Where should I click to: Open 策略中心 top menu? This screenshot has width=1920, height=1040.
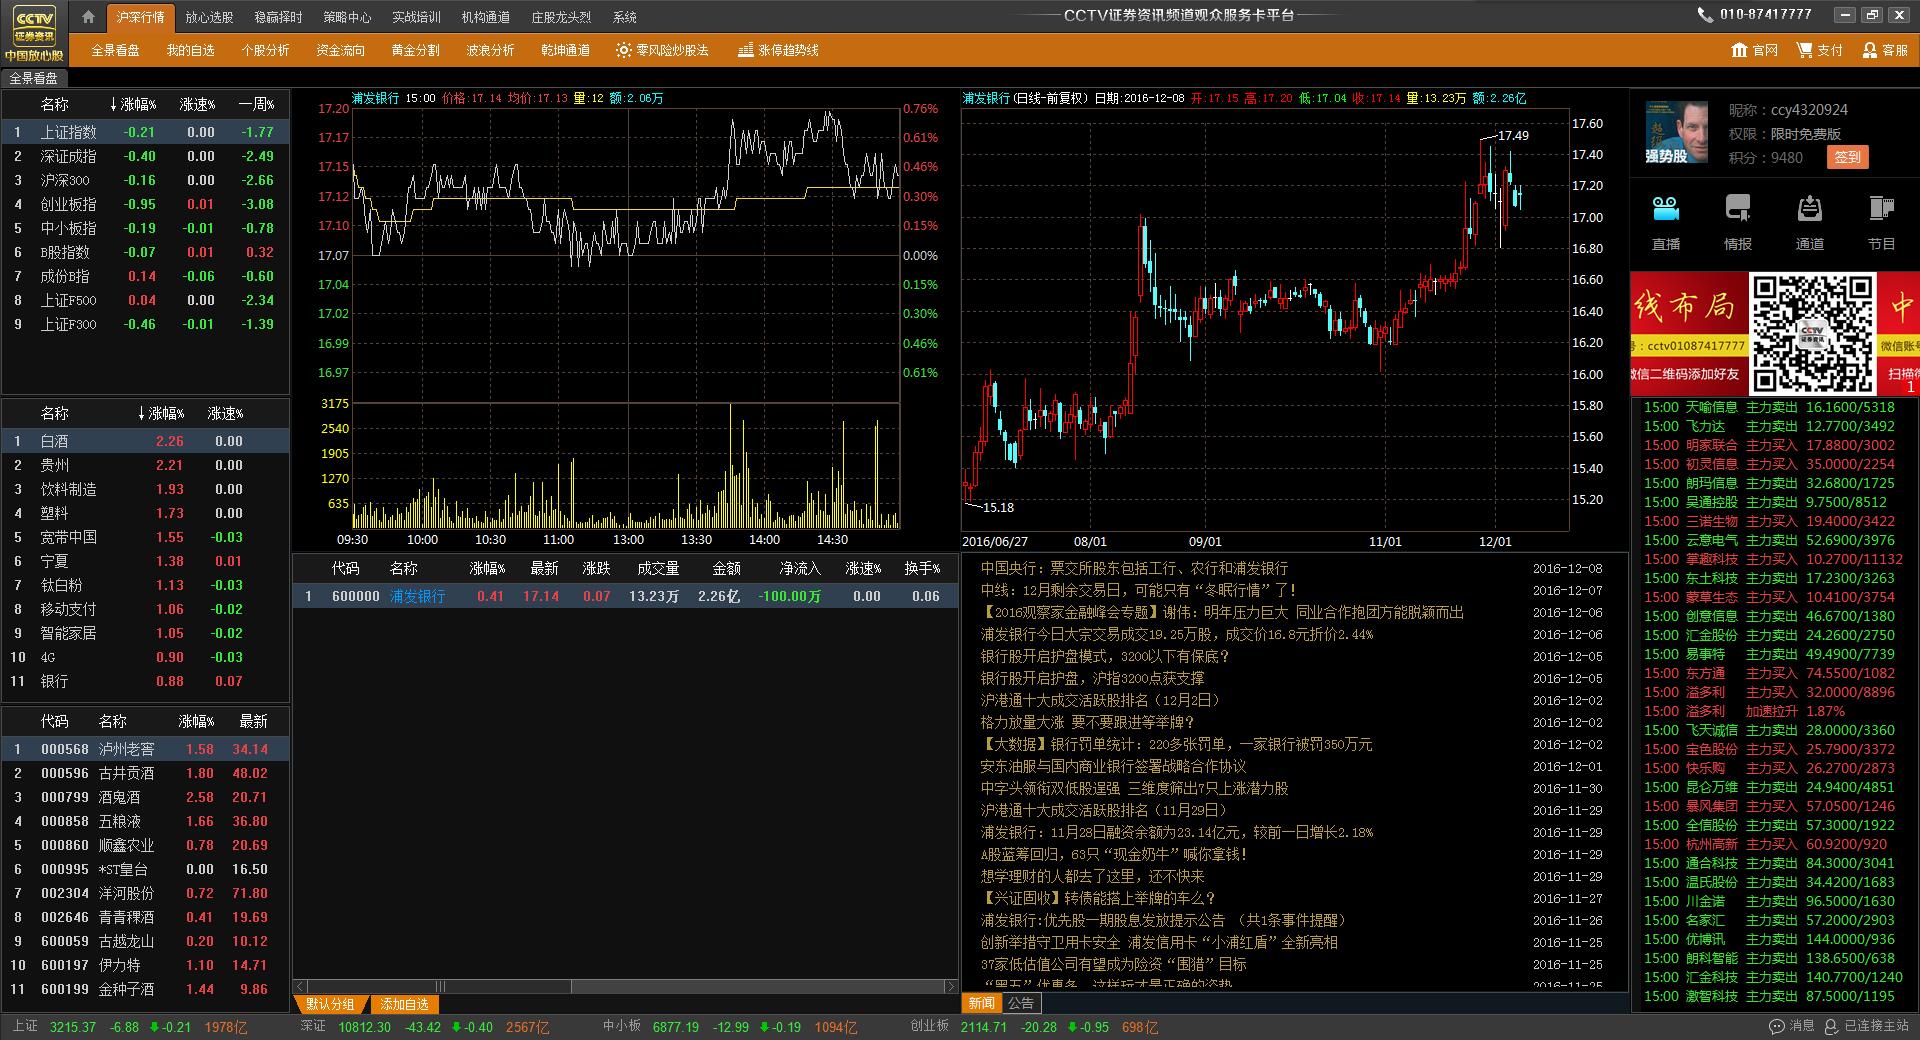[347, 17]
